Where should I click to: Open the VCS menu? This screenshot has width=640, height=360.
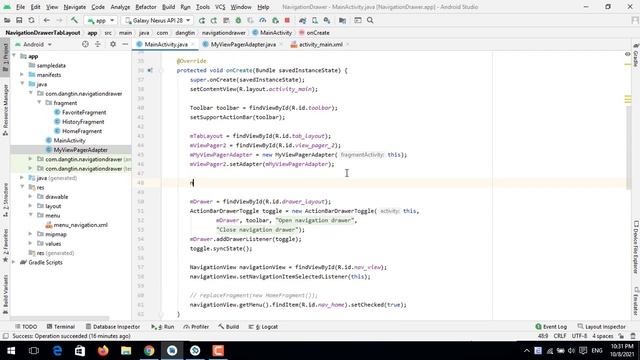pos(220,7)
